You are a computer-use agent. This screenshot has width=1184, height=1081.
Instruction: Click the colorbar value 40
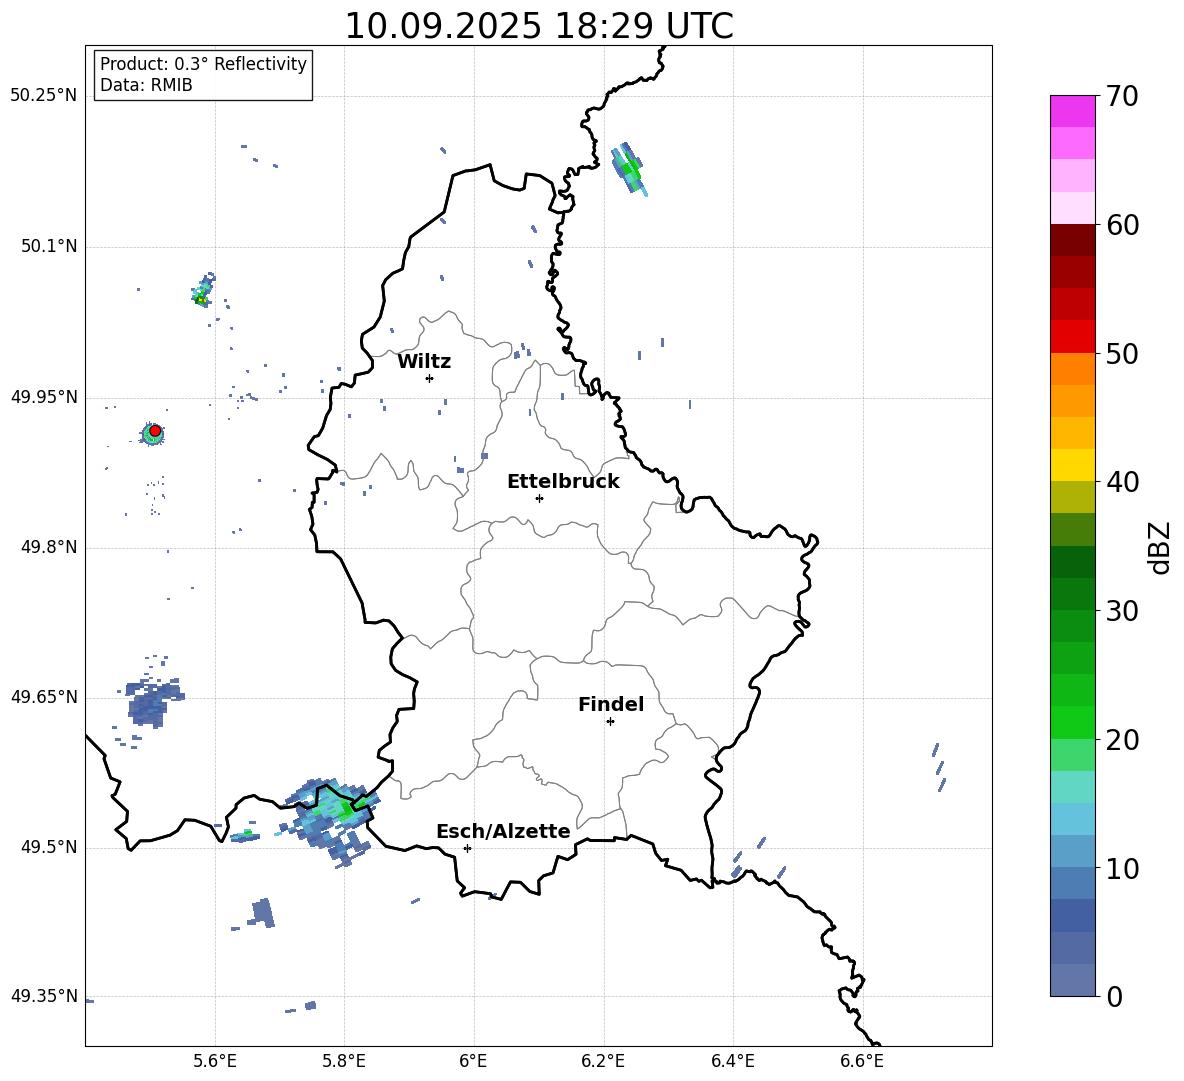coord(1122,482)
